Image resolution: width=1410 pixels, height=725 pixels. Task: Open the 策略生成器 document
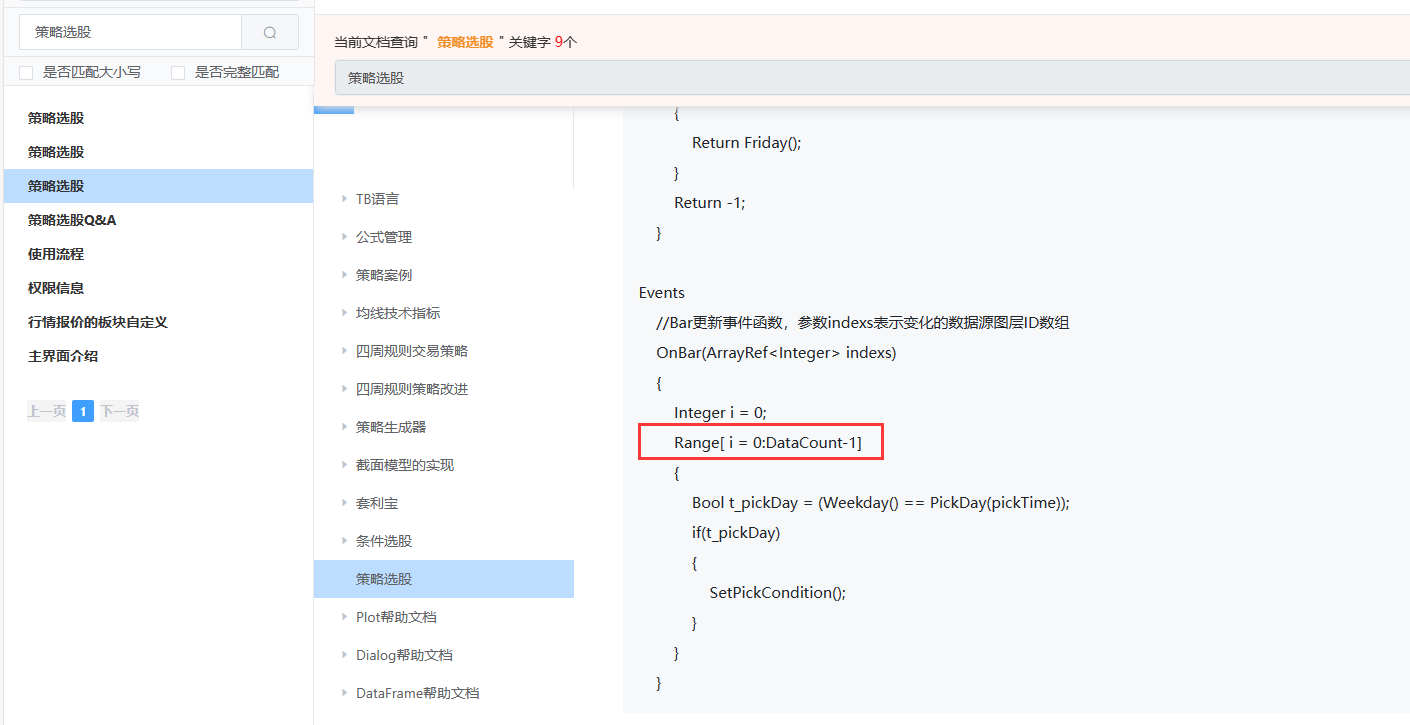click(x=391, y=427)
